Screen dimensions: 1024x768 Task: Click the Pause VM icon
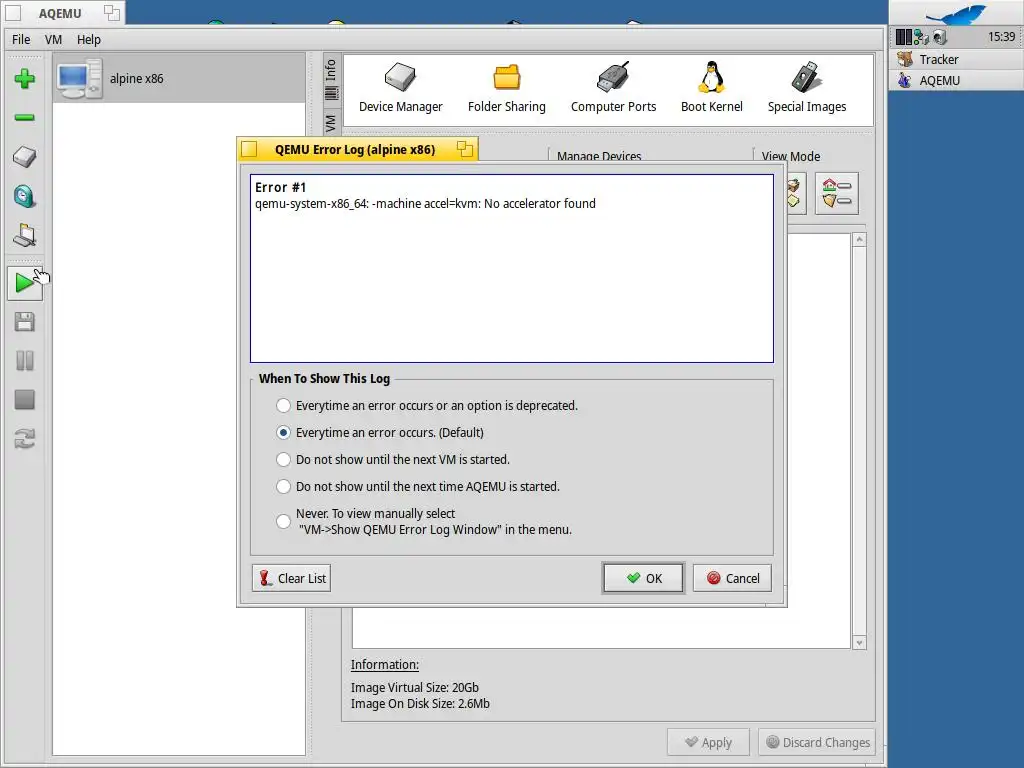point(25,360)
